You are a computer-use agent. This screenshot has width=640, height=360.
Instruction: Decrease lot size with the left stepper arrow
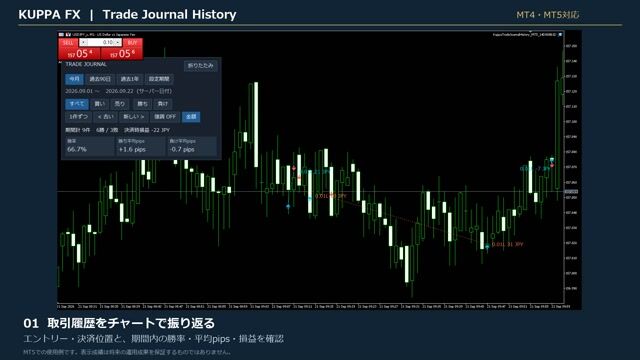click(x=83, y=42)
